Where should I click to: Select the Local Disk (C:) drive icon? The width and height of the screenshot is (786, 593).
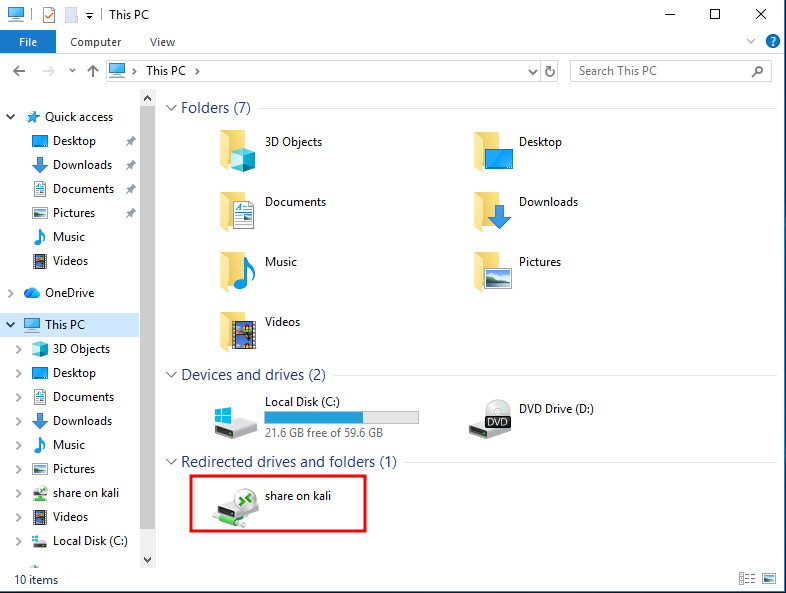tap(236, 421)
